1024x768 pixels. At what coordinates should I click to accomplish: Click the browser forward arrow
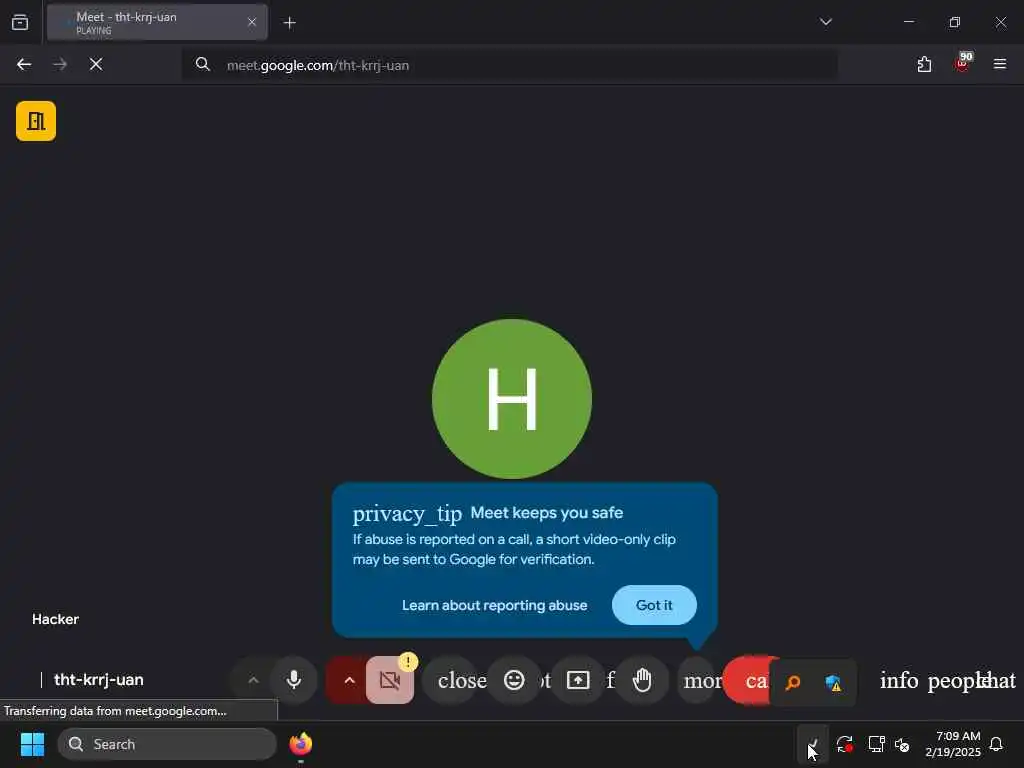(60, 64)
